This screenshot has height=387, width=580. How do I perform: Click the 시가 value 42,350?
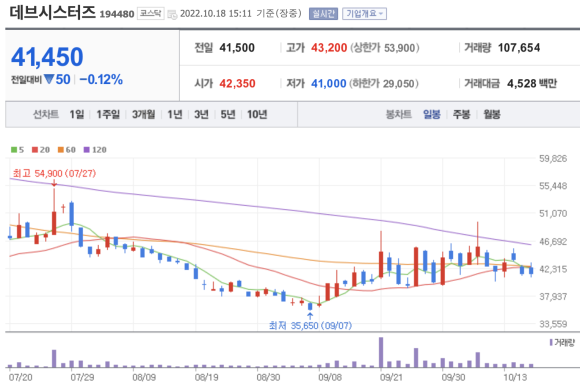(x=237, y=84)
